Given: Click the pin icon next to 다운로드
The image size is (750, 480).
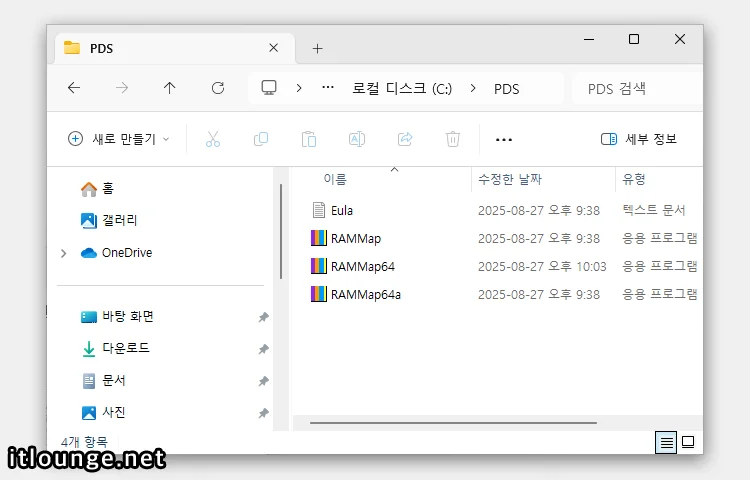Looking at the screenshot, I should click(x=264, y=349).
